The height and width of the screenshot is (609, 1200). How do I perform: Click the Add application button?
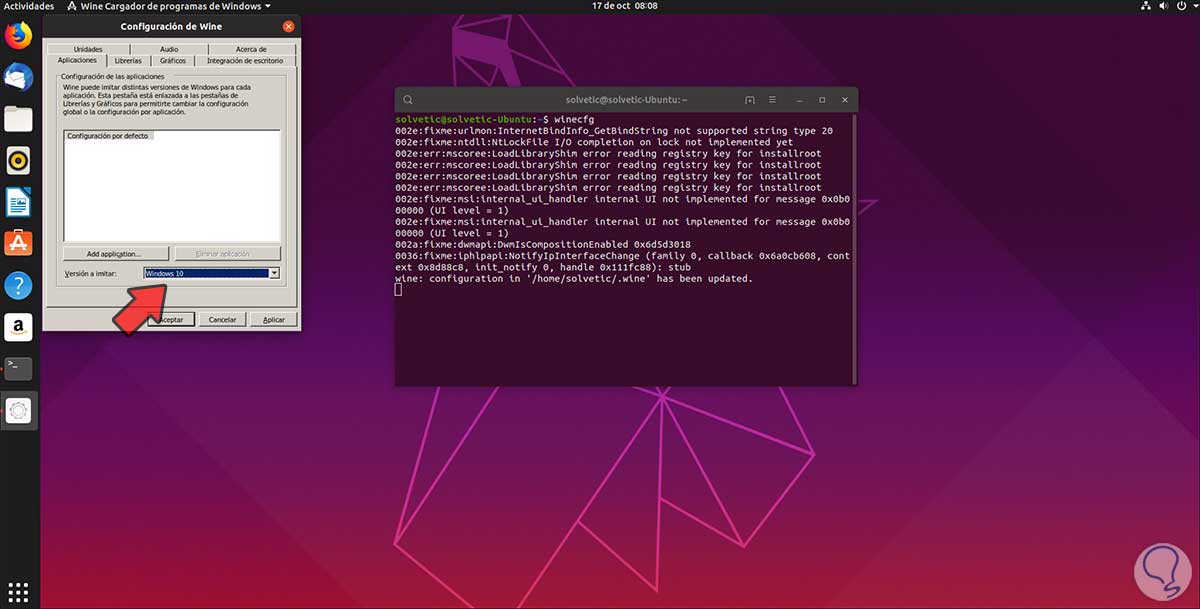pyautogui.click(x=114, y=254)
